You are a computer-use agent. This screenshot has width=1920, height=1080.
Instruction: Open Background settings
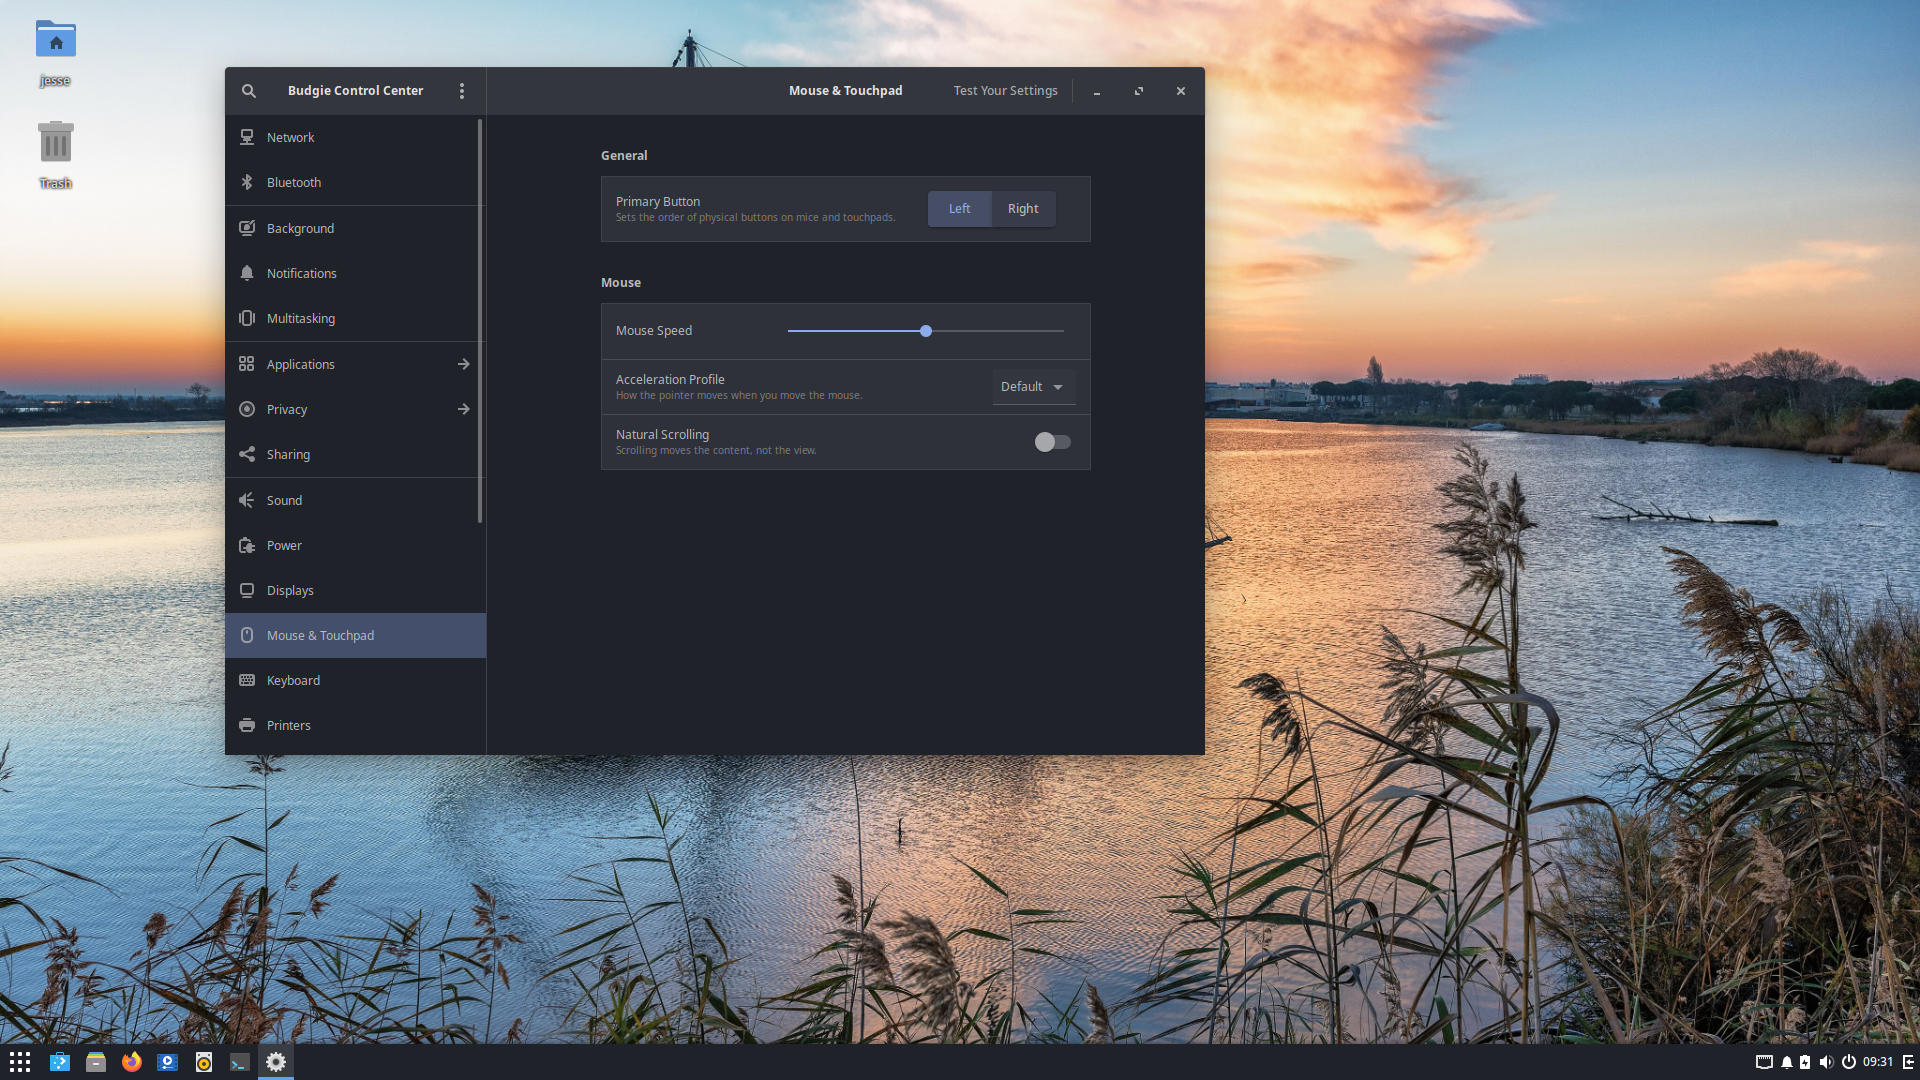(x=355, y=229)
